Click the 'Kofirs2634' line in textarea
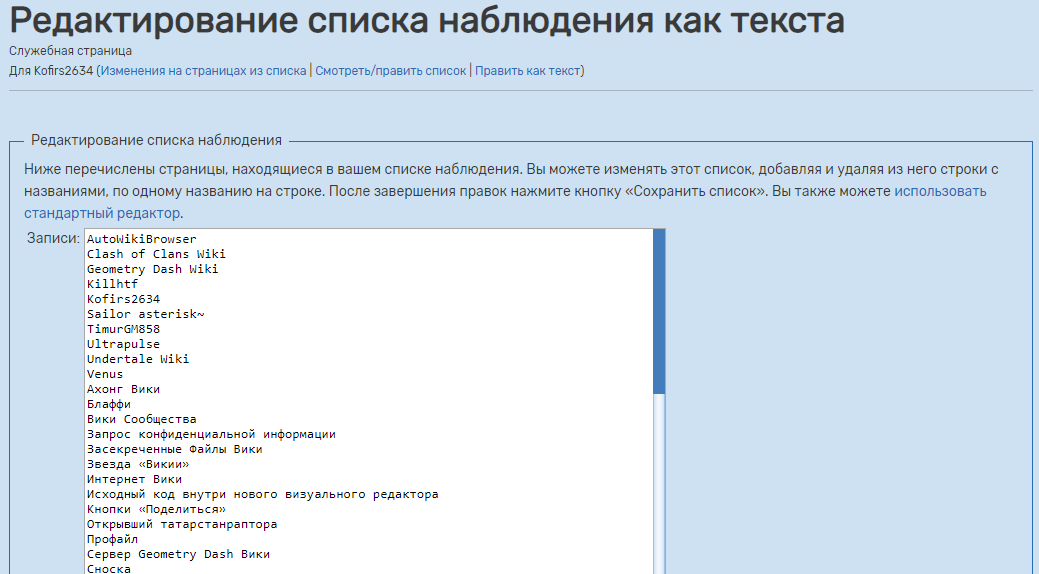 coord(123,300)
